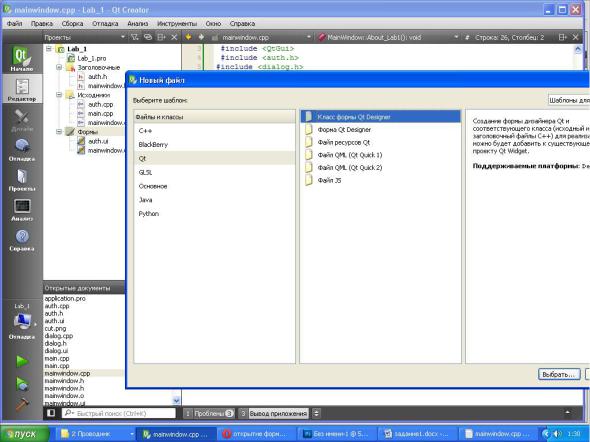The image size is (590, 442).
Task: Open dialog.cpp in open documents list
Action: click(x=59, y=336)
